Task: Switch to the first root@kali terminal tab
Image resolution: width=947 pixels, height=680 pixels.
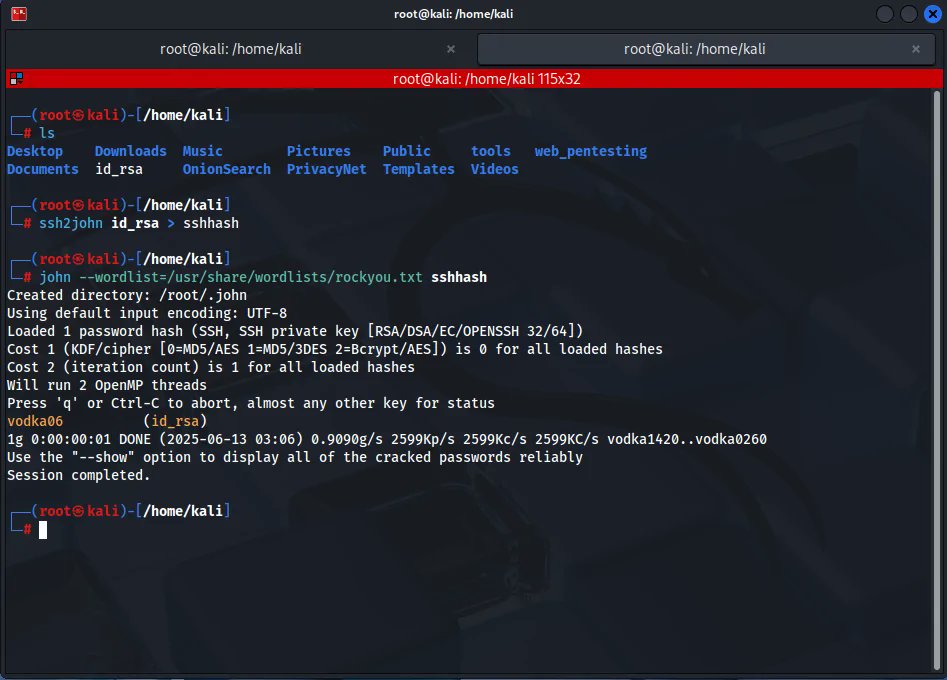Action: coord(231,49)
